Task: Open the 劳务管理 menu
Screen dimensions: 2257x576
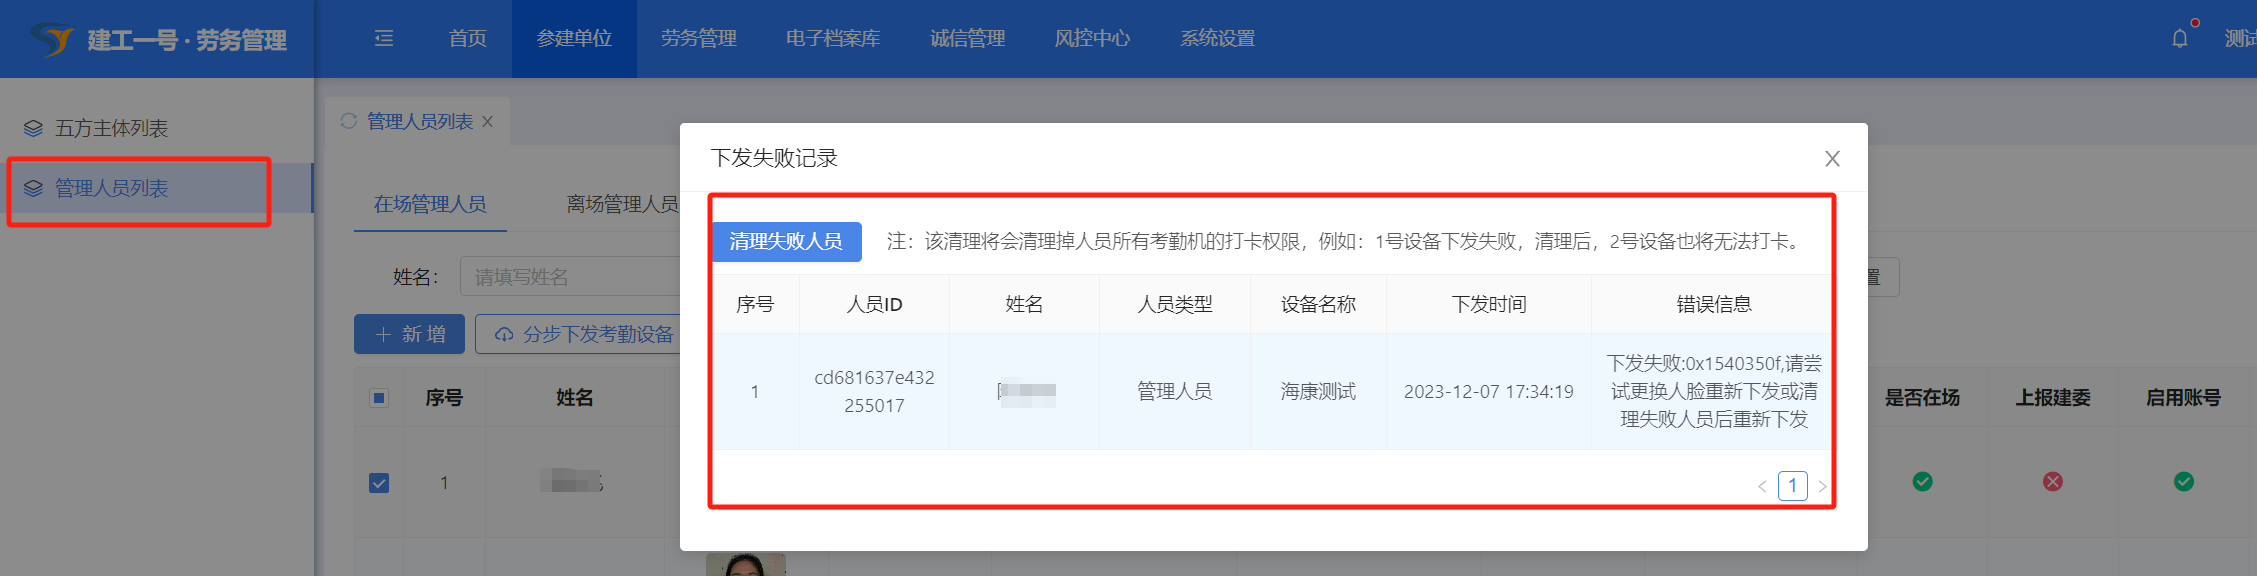Action: pos(698,39)
